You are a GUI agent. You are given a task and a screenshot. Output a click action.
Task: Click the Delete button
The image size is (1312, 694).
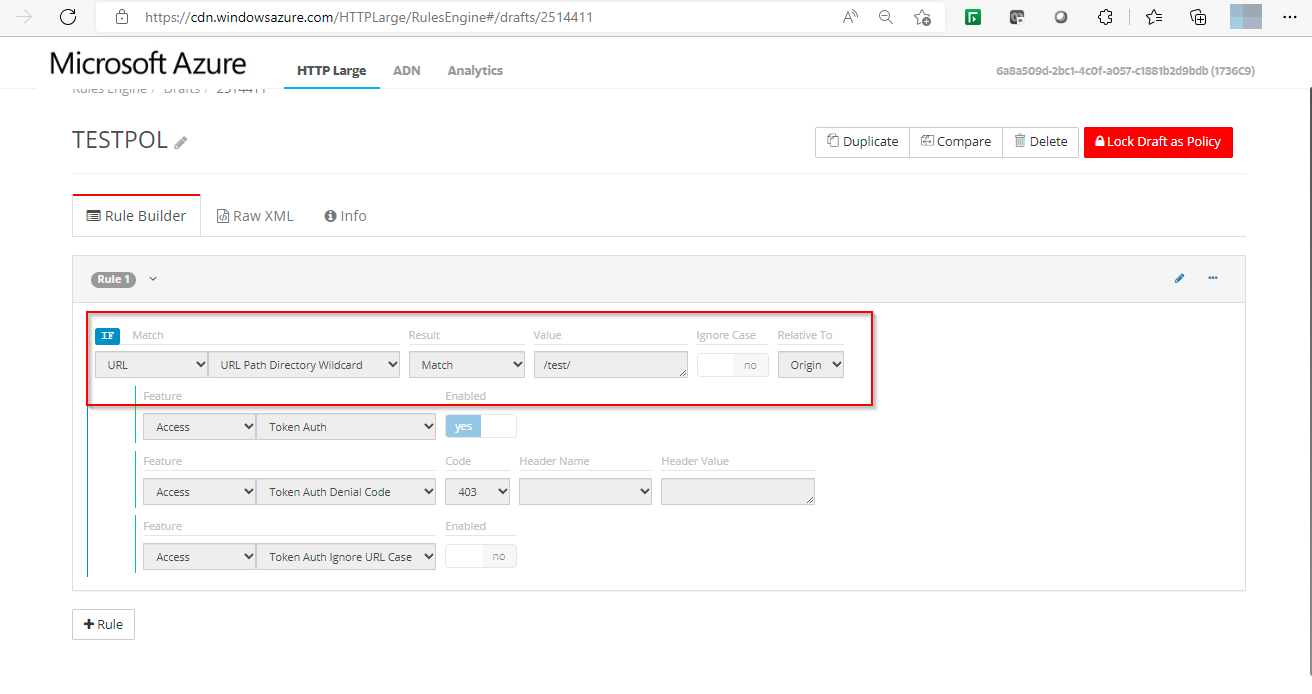pyautogui.click(x=1041, y=142)
